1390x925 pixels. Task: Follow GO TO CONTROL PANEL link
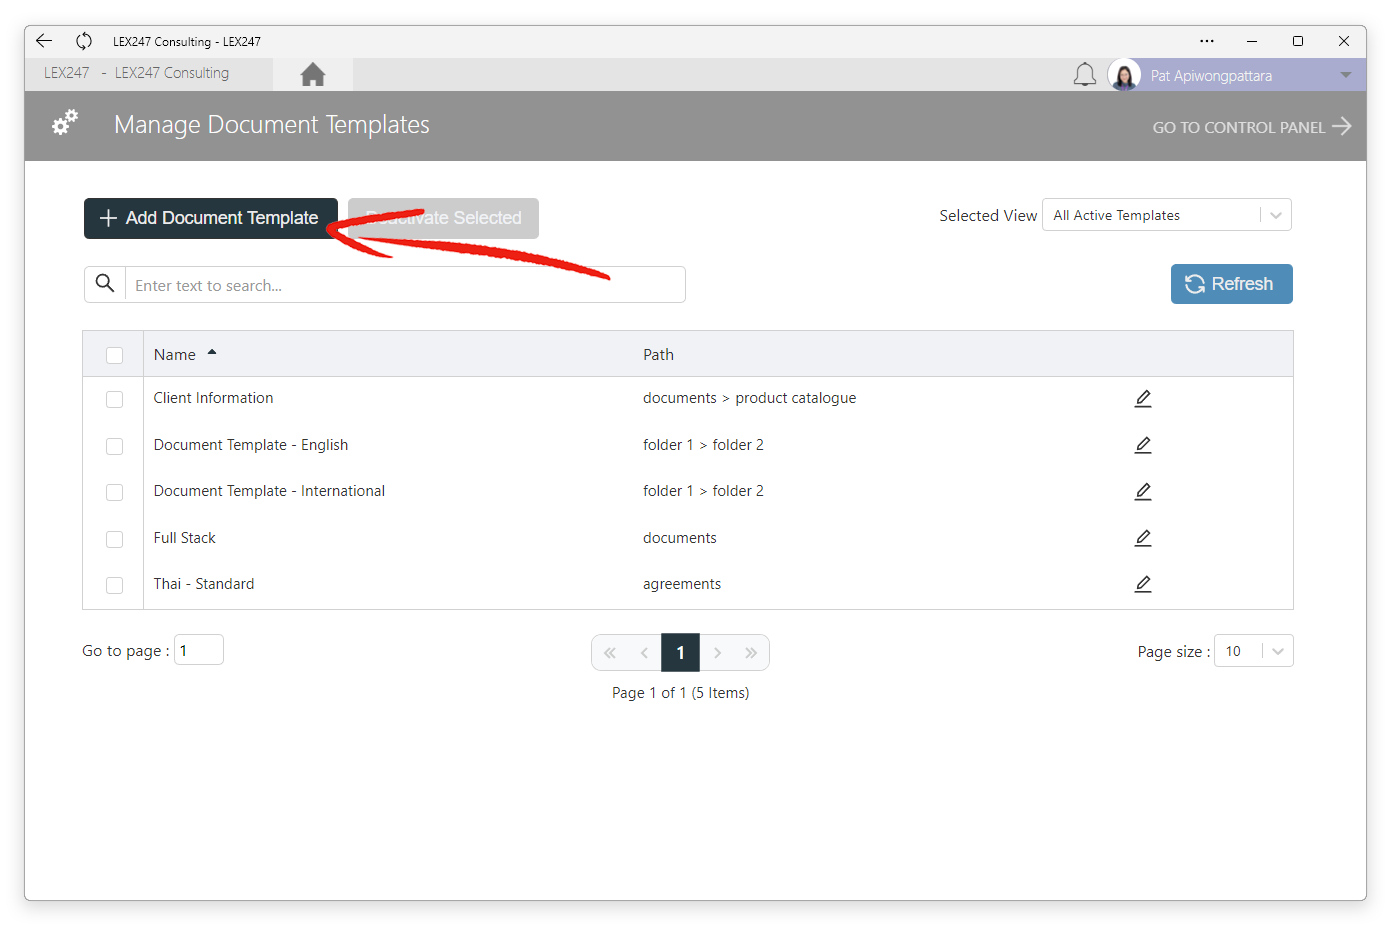1252,127
